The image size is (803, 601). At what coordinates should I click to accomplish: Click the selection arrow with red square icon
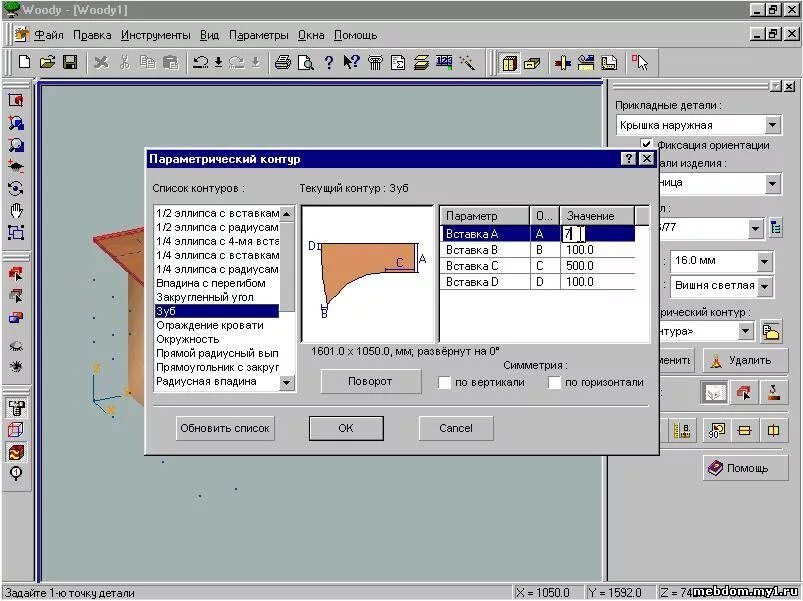(640, 63)
